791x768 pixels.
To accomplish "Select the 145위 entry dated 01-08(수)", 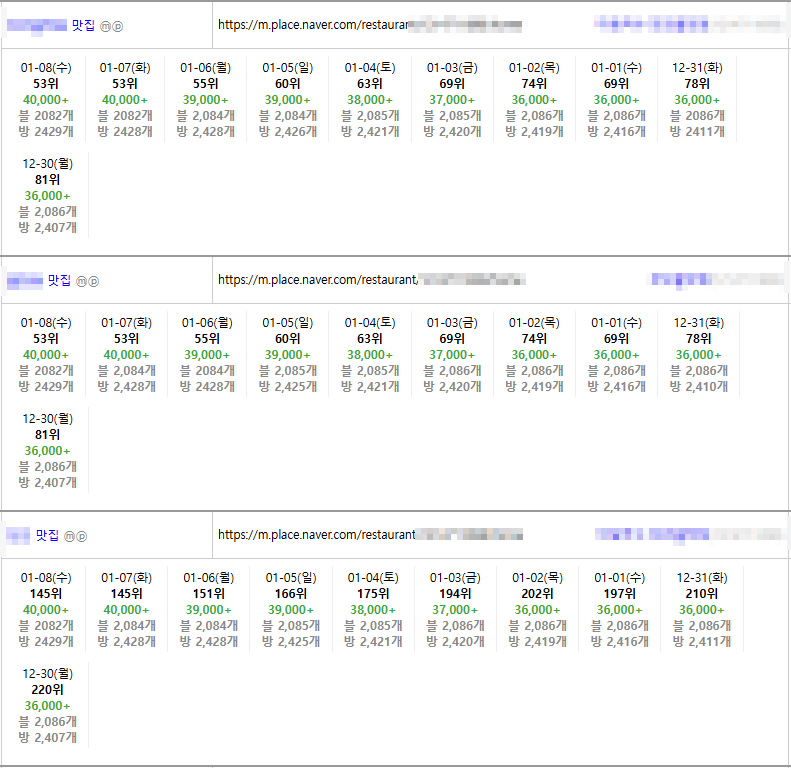I will (x=46, y=593).
